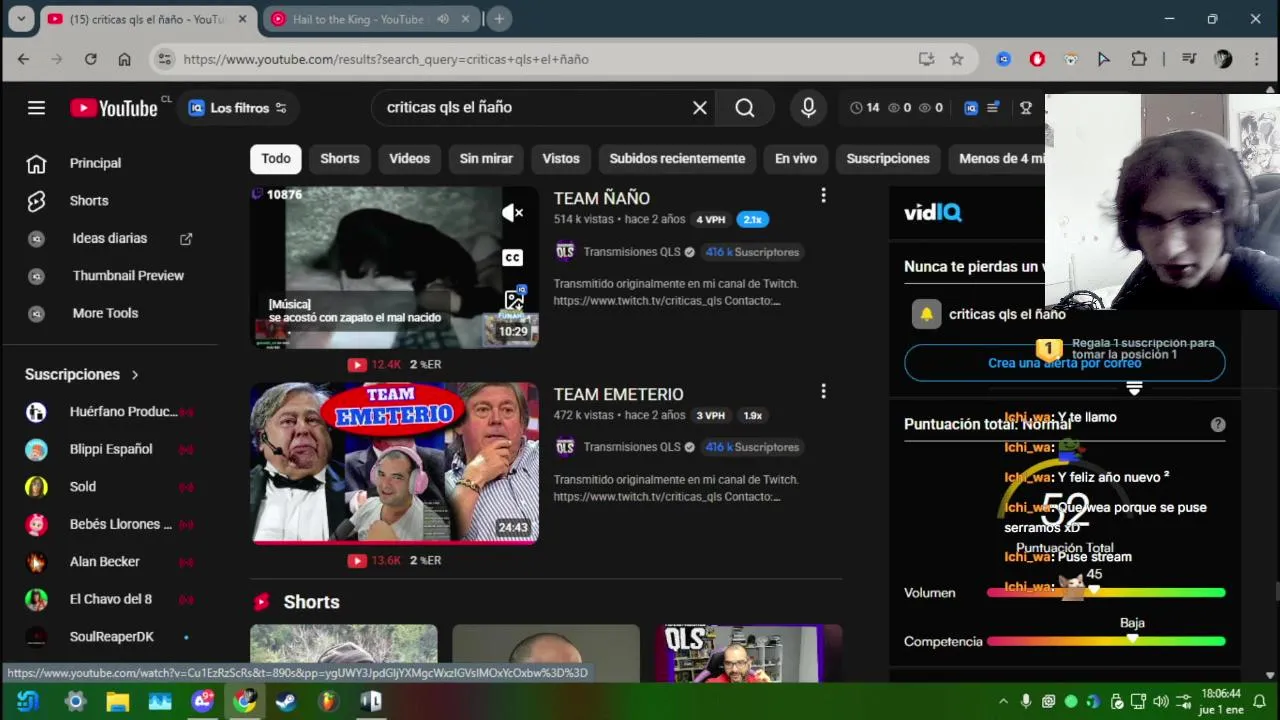Open the tab search dropdown arrow
The width and height of the screenshot is (1280, 720).
tap(21, 19)
